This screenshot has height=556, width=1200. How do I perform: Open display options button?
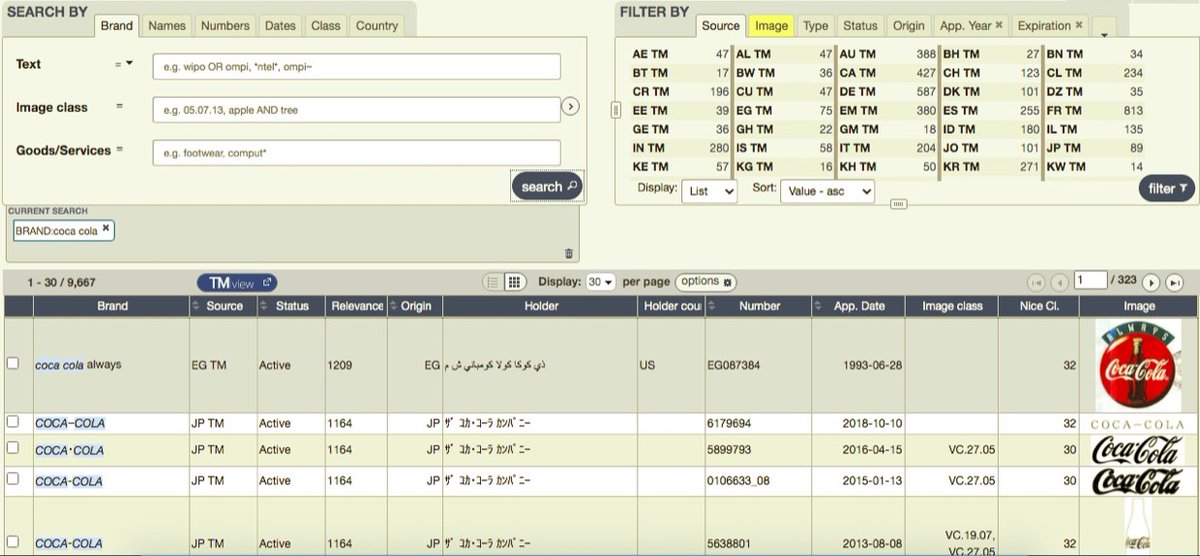pos(706,282)
